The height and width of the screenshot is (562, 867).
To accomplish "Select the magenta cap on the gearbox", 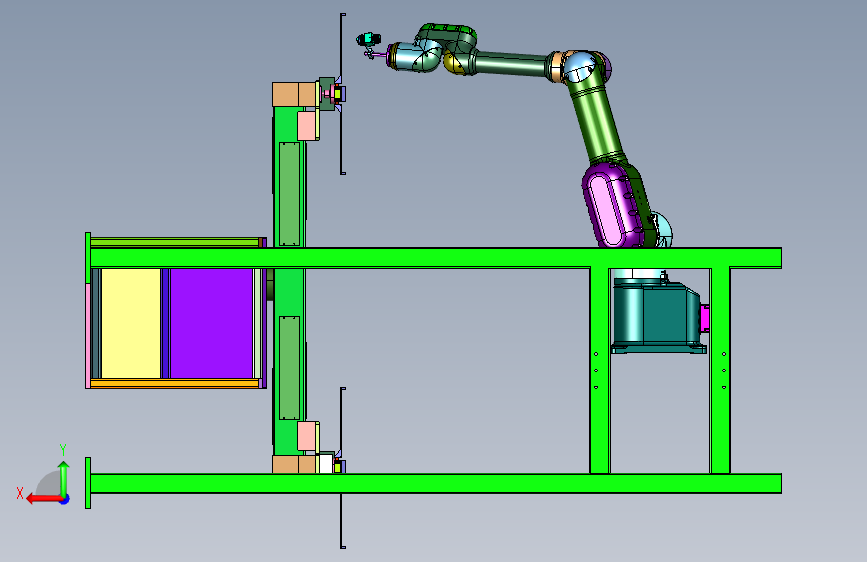I will [704, 318].
